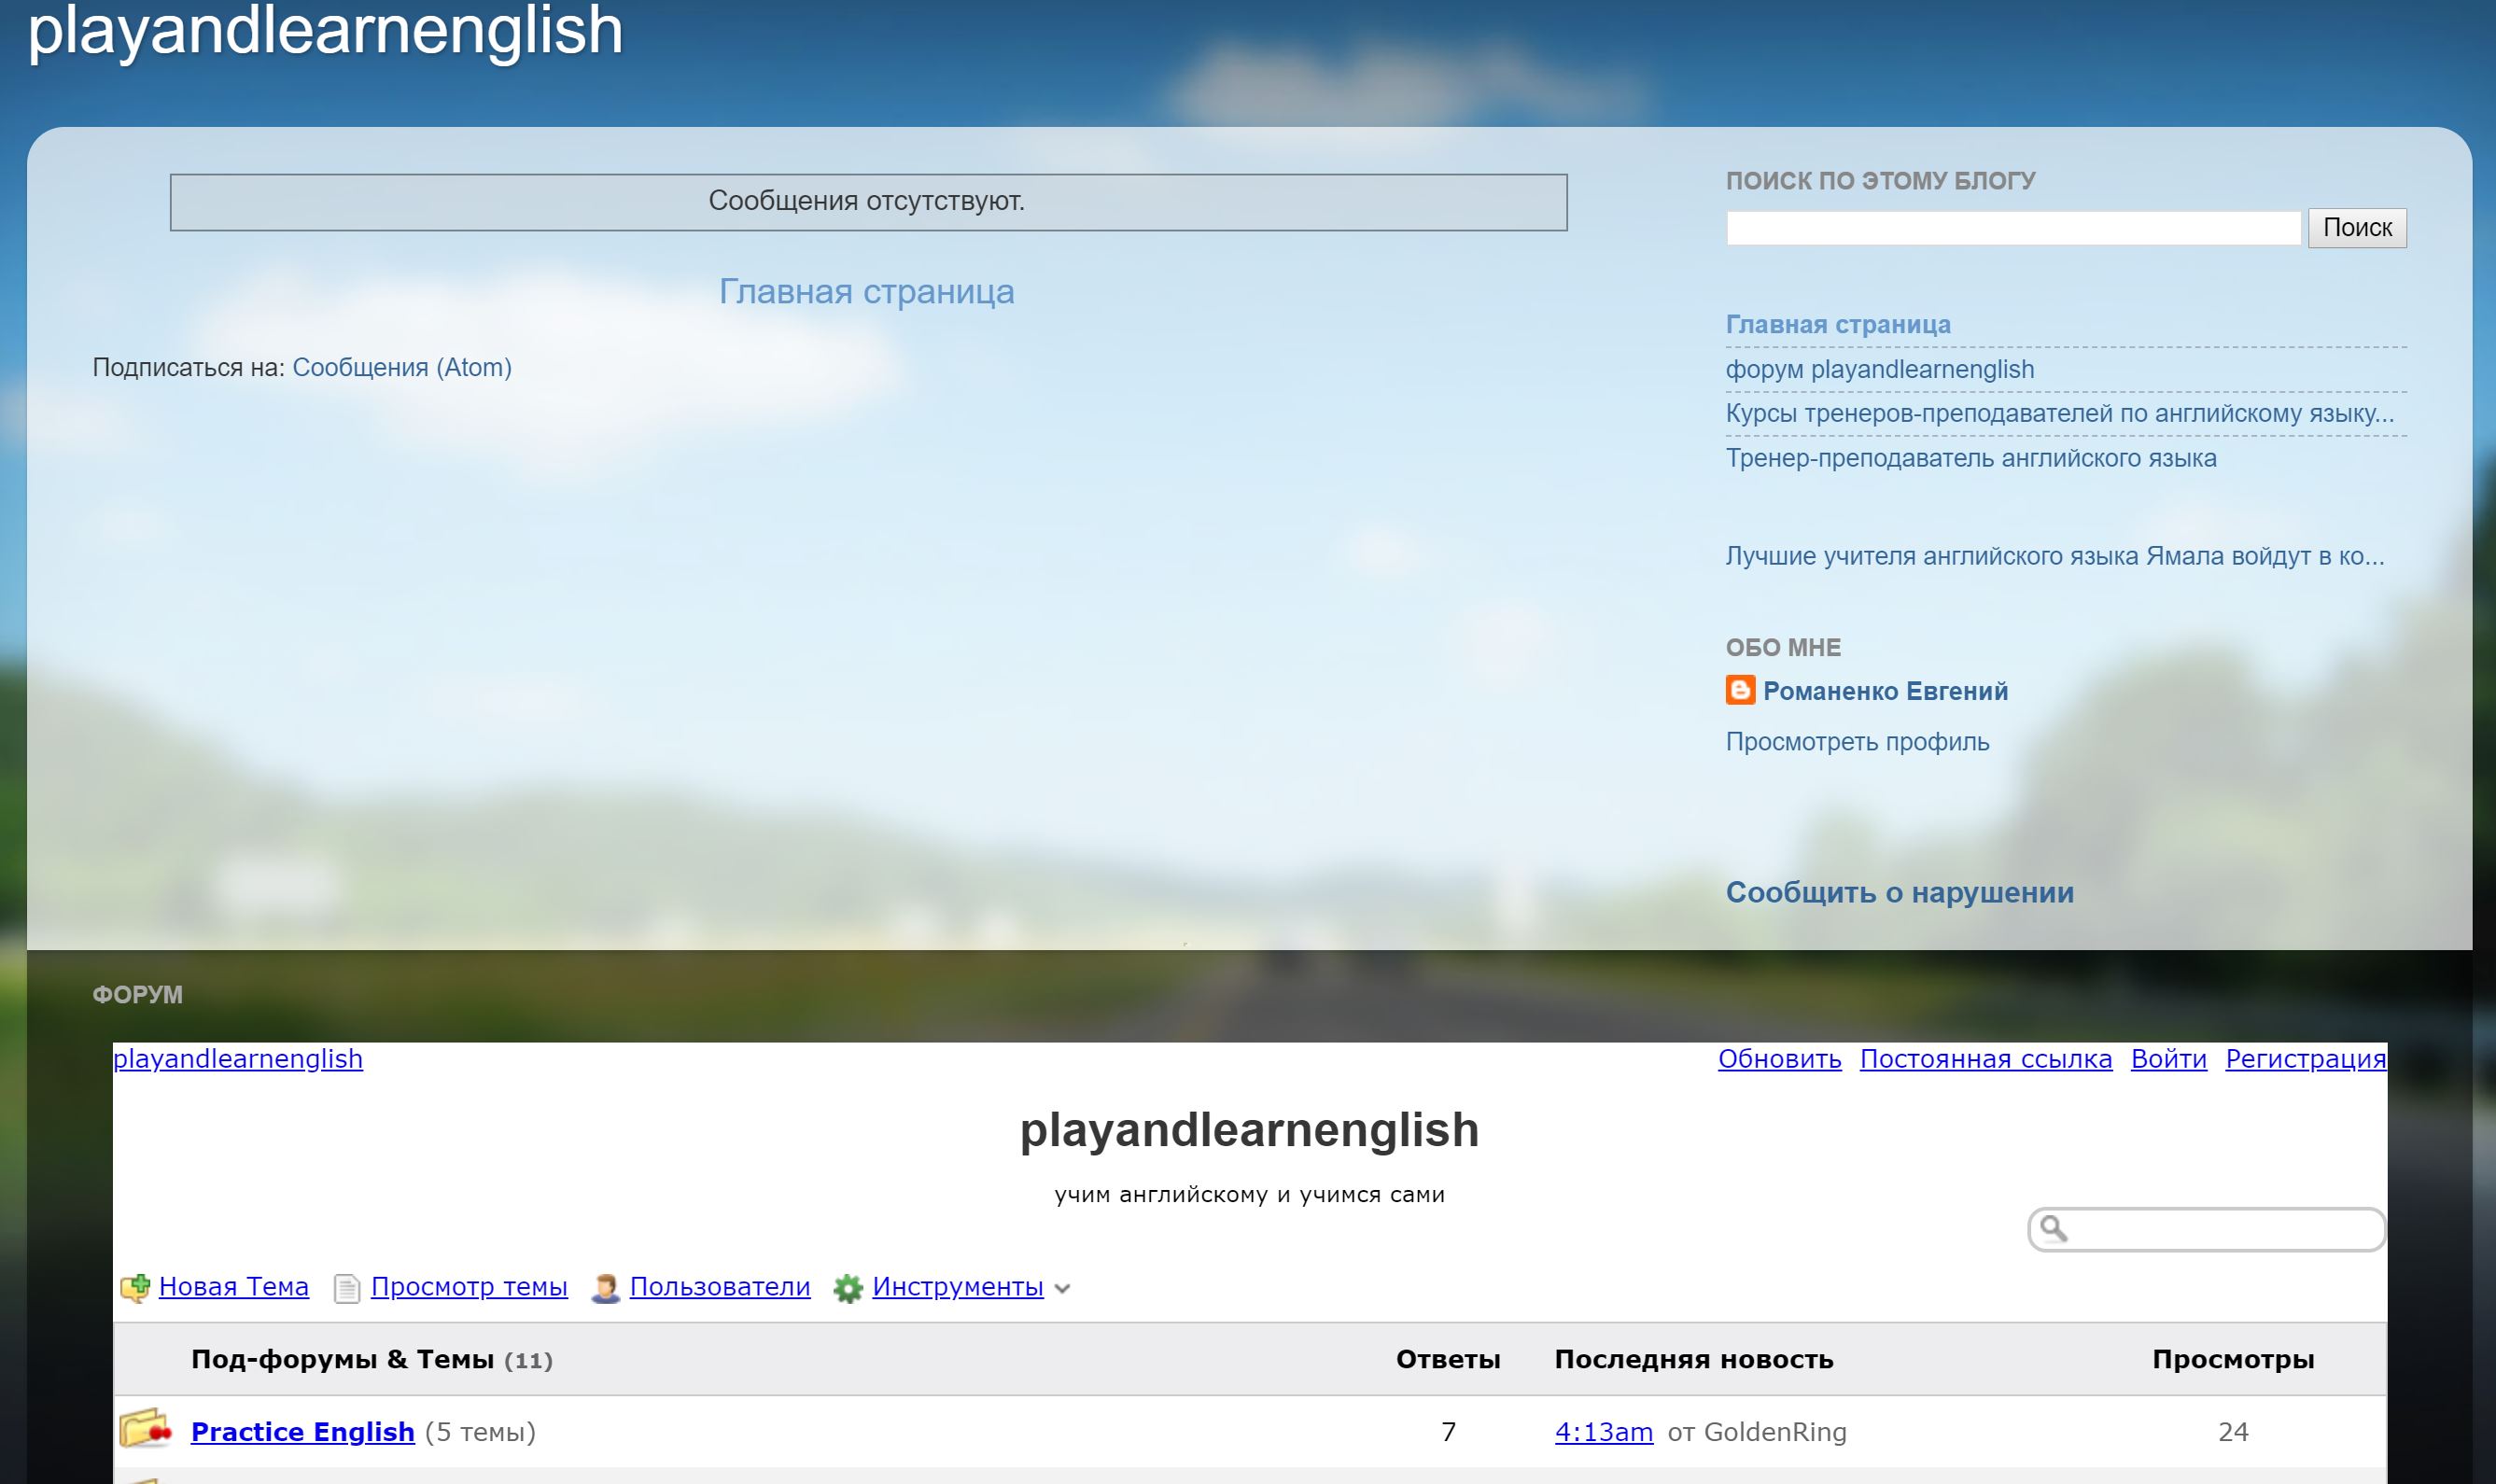Click the Сообщить о нарушении link
This screenshot has width=2496, height=1484.
(x=1899, y=892)
